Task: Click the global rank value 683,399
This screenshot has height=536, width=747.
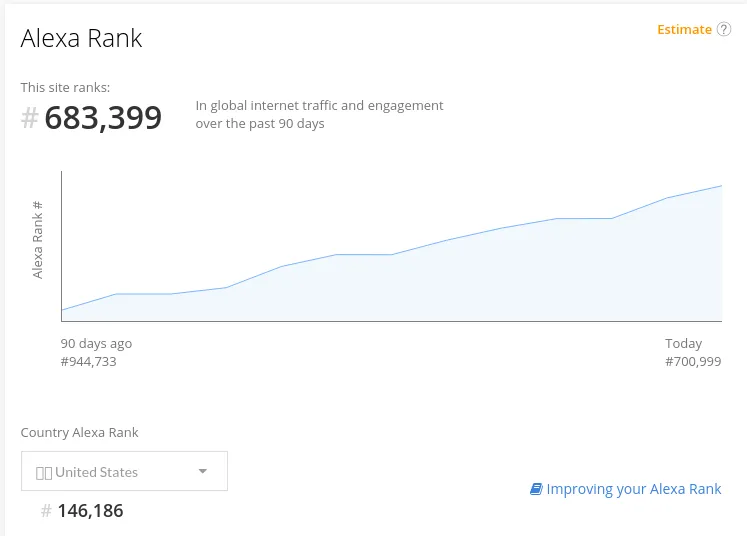Action: (x=103, y=118)
